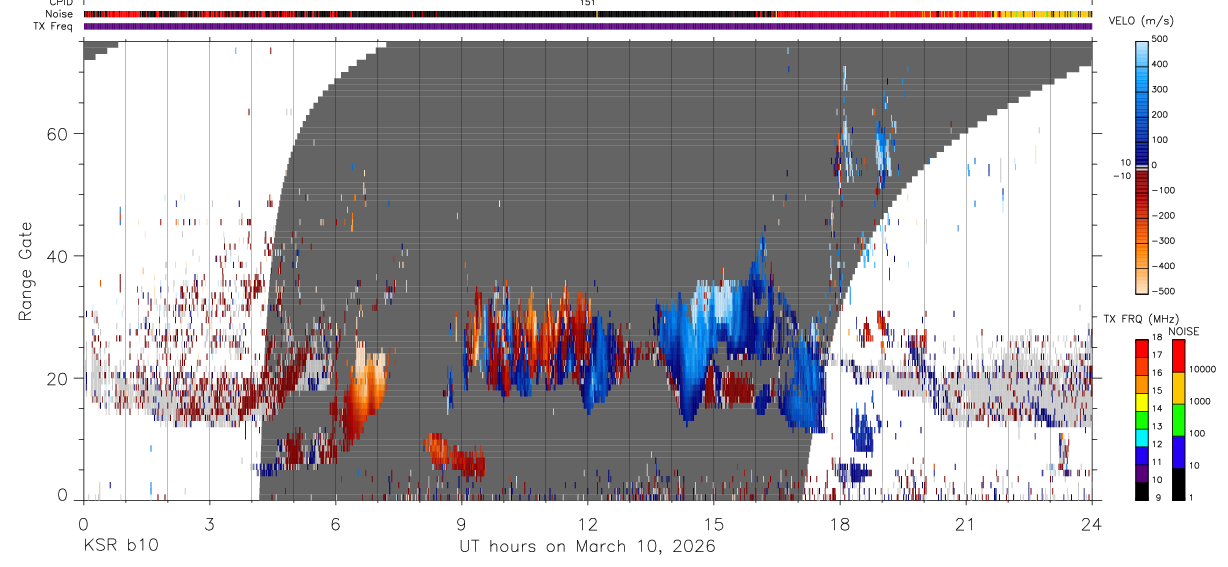This screenshot has width=1228, height=567.
Task: Select hour 21 on the UT time axis
Action: coord(966,524)
